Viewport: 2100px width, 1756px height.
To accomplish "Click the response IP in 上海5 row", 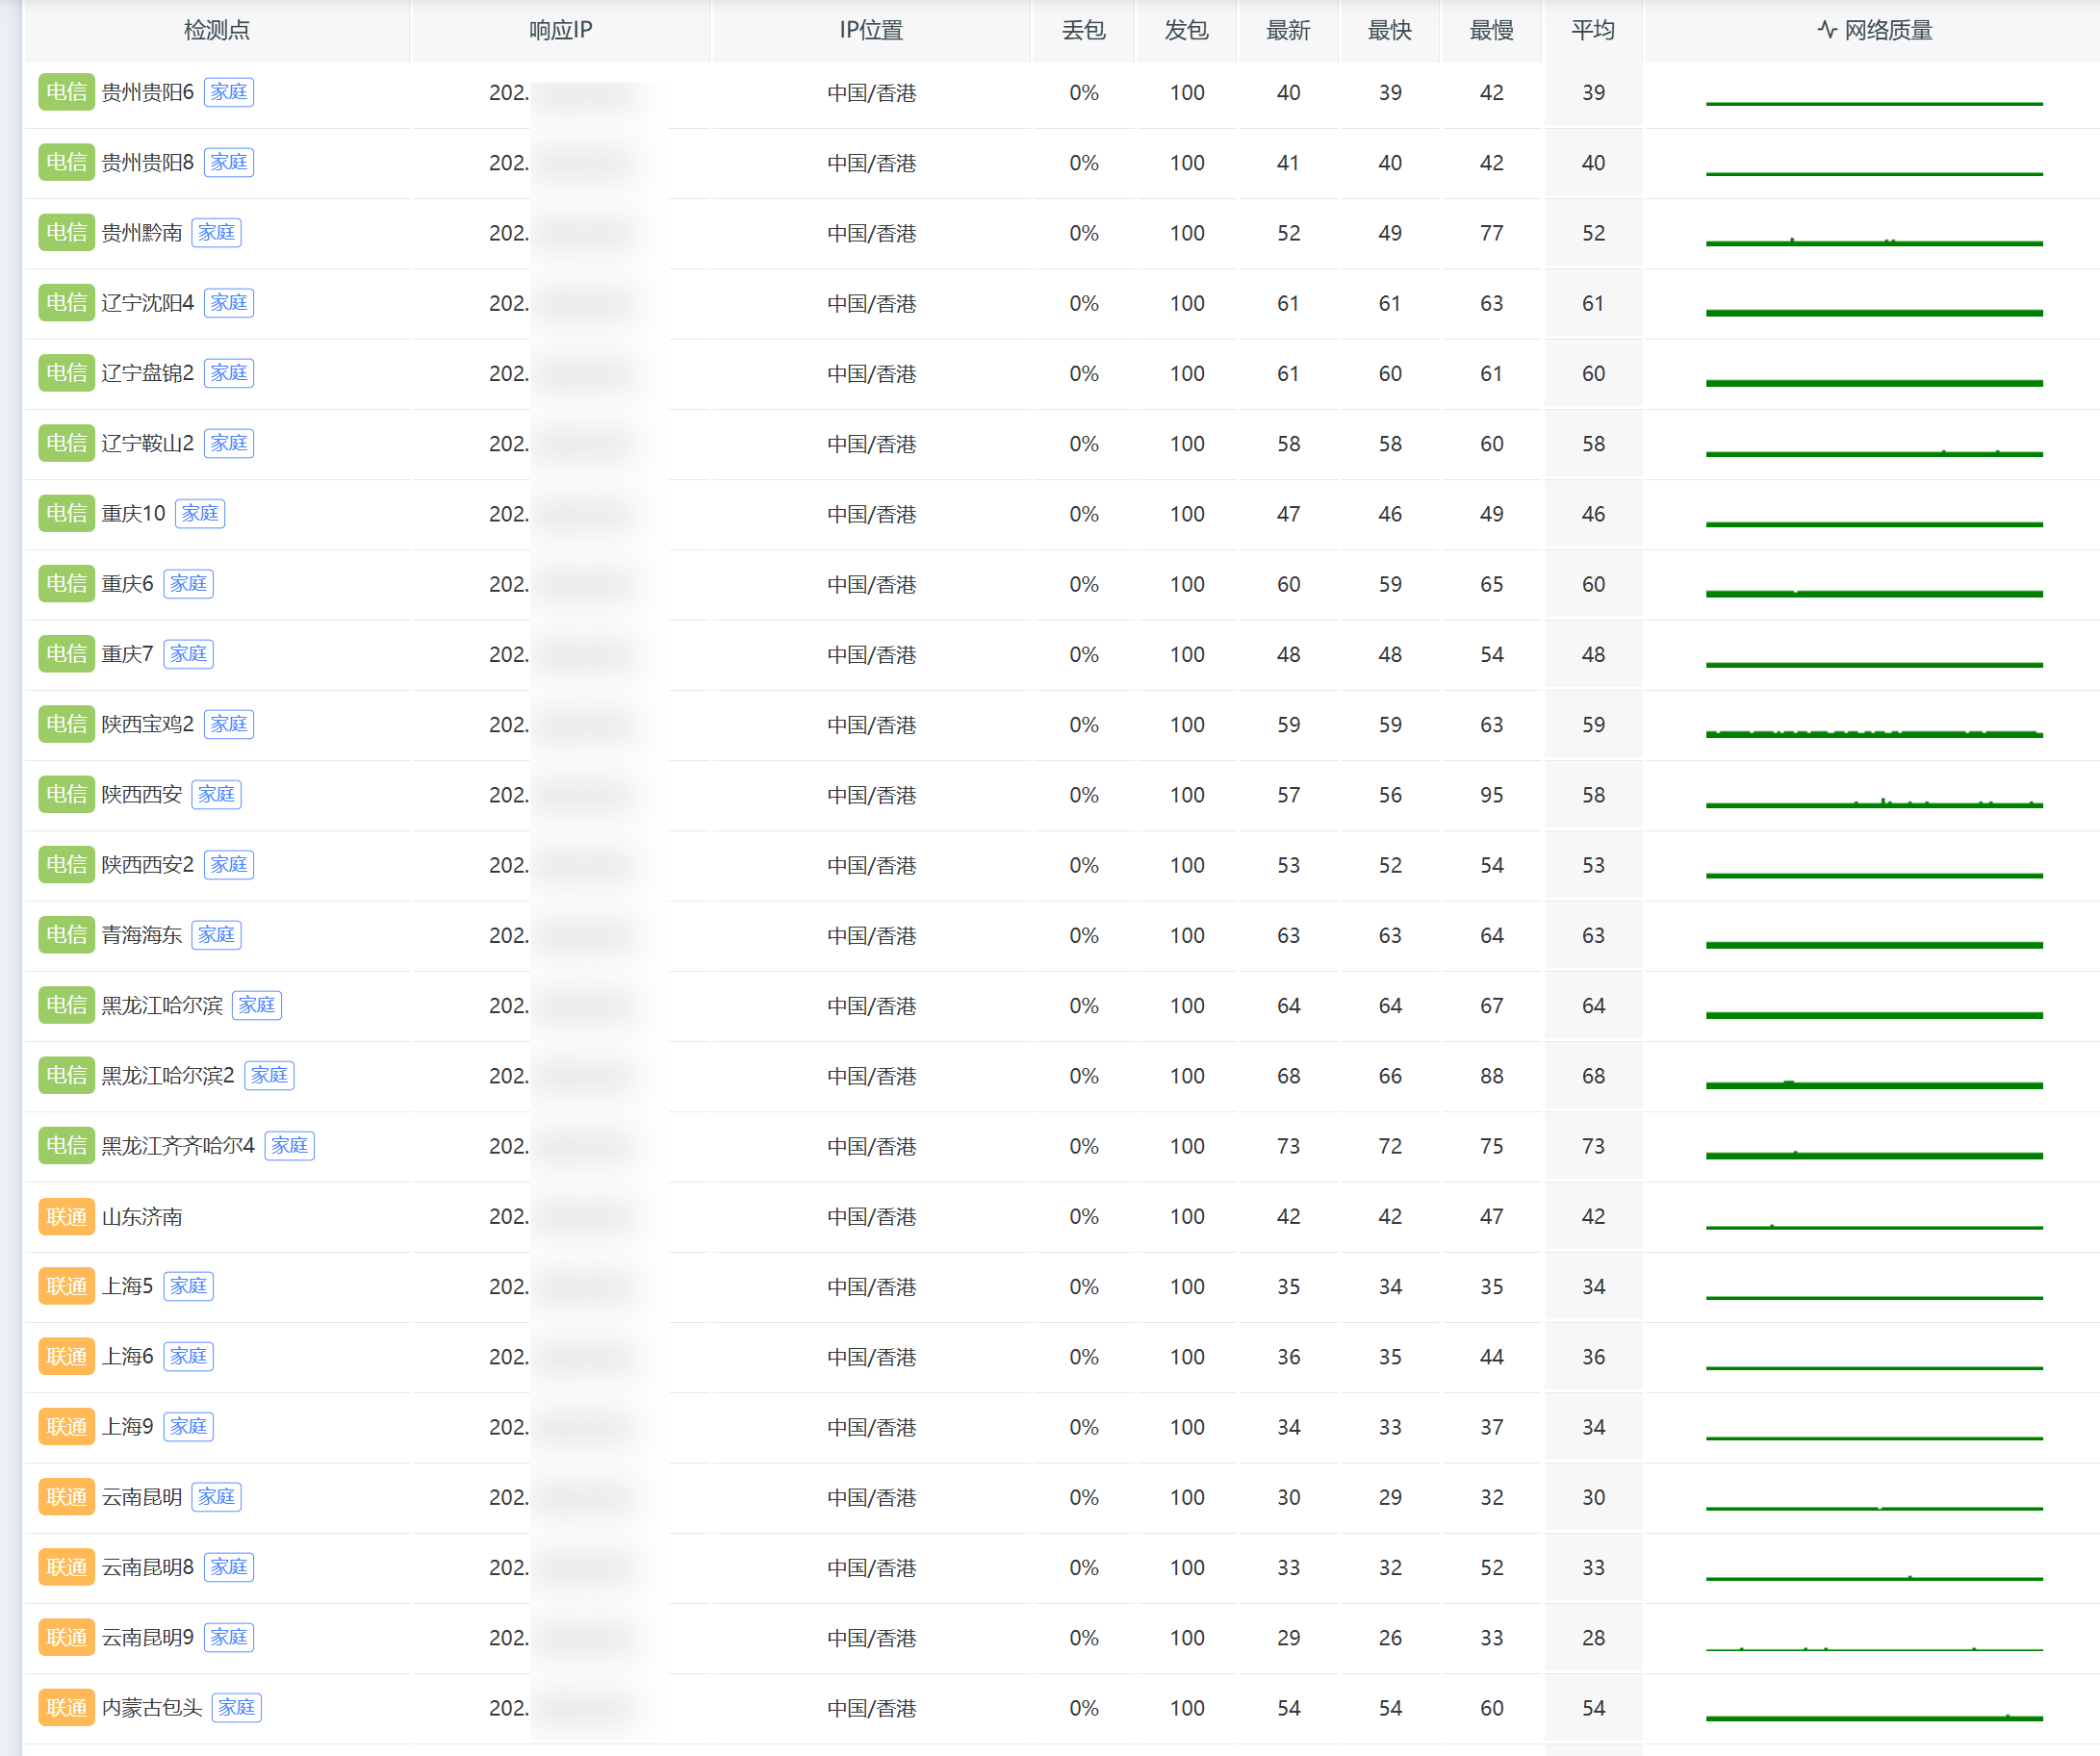I will tap(560, 1287).
